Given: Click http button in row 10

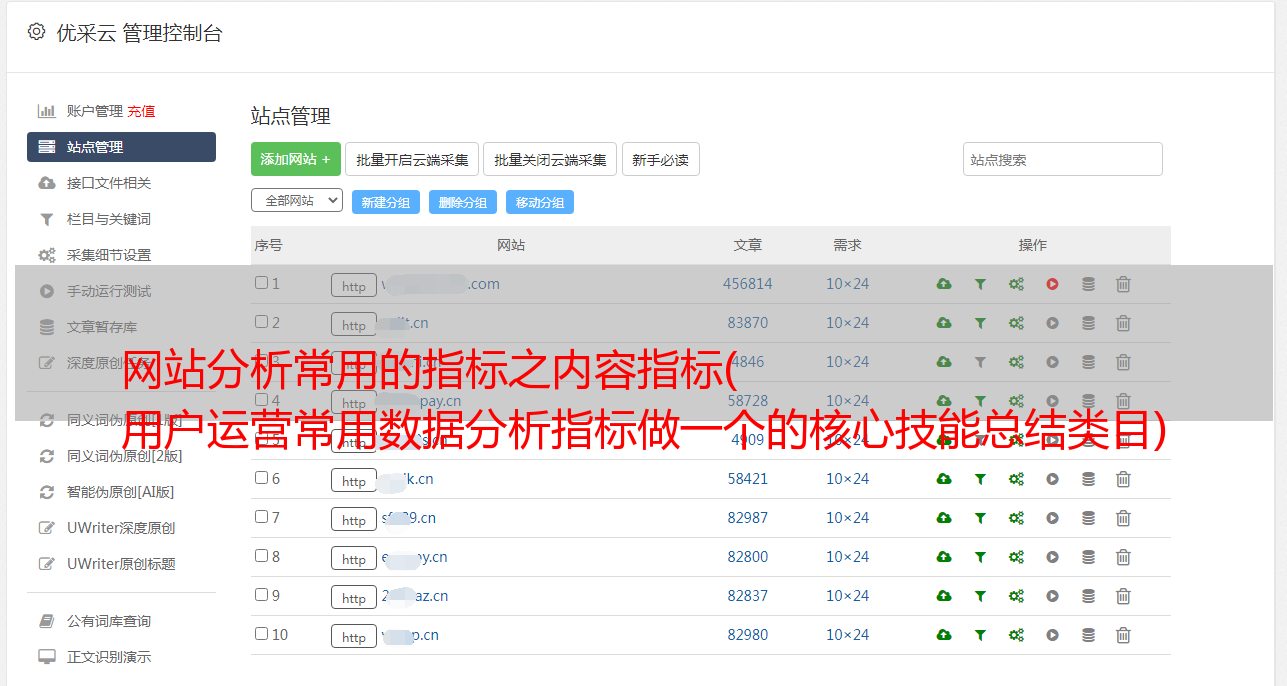Looking at the screenshot, I should tap(354, 636).
